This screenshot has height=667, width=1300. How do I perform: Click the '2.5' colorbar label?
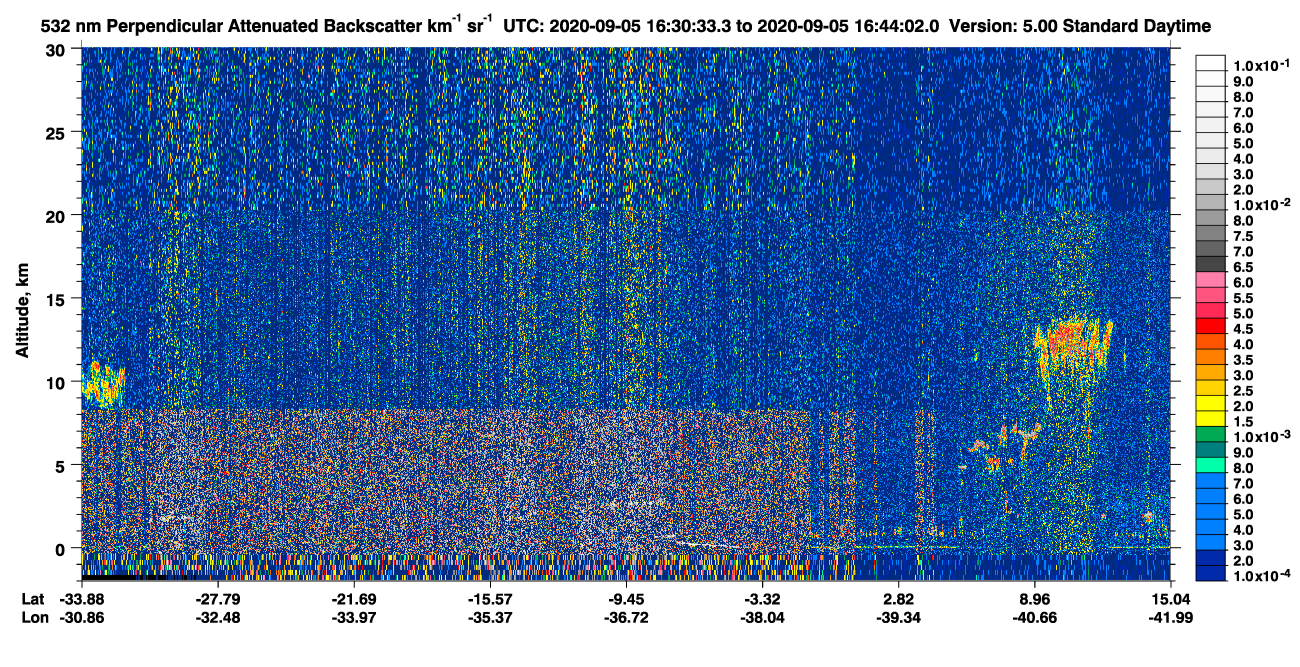coord(1242,390)
